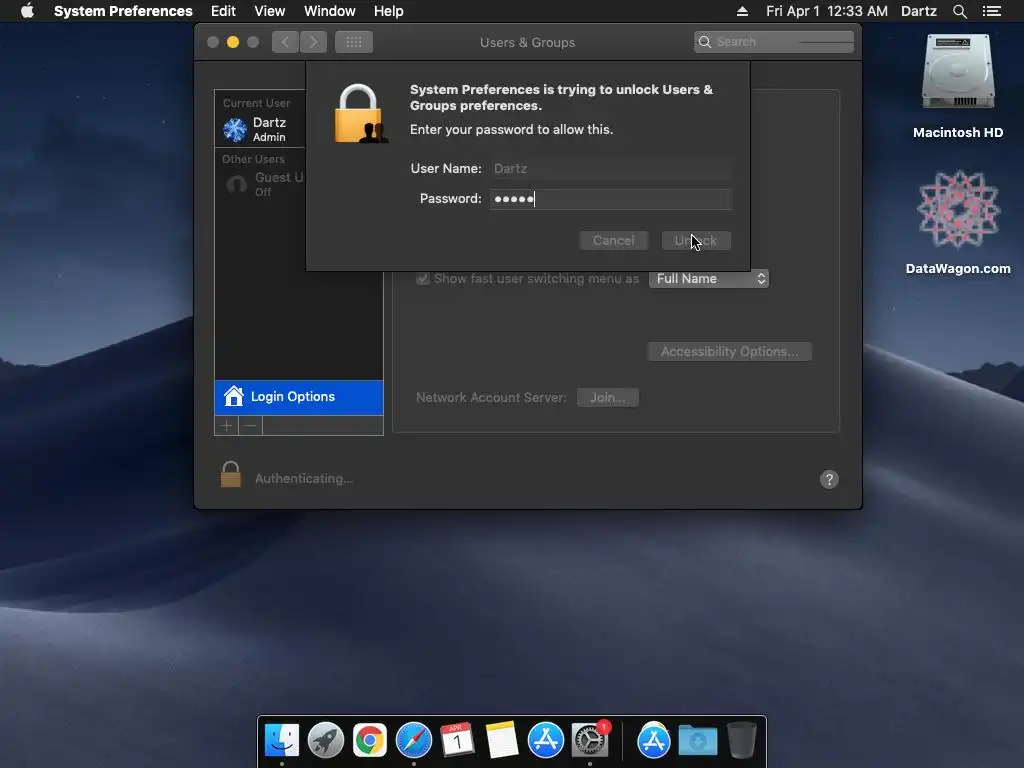
Task: Click the Search field in Users & Groups
Action: pyautogui.click(x=774, y=42)
